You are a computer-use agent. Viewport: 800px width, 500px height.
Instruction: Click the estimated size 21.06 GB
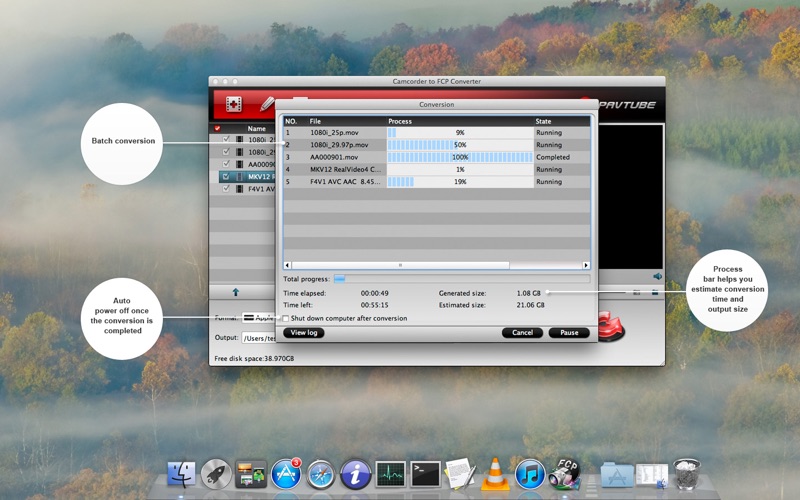click(530, 305)
